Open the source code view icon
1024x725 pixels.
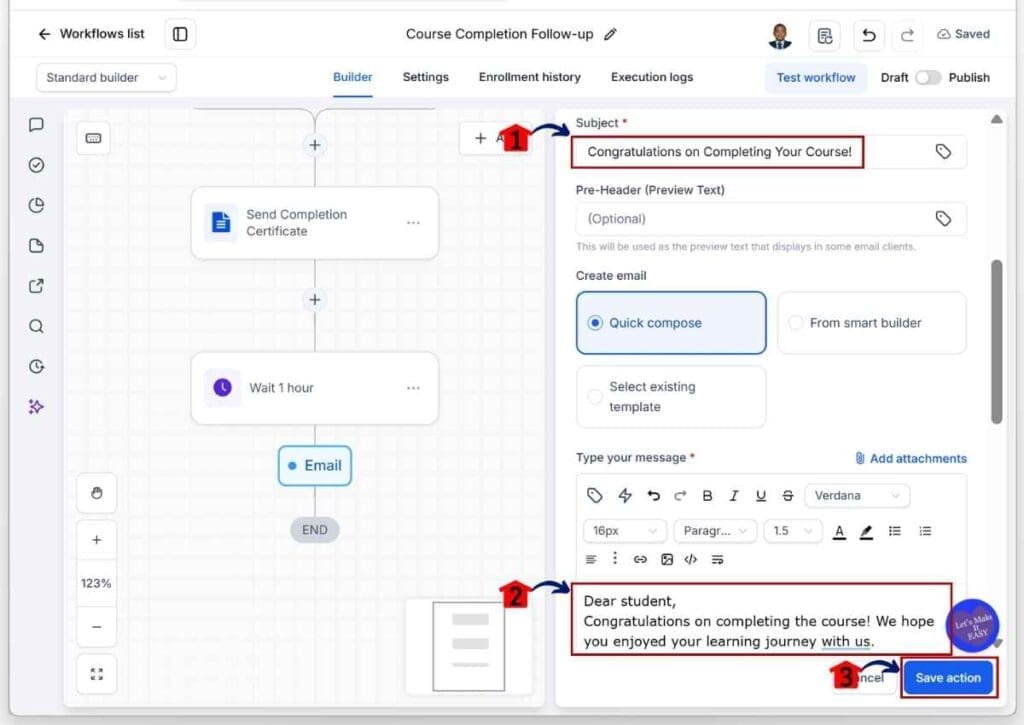690,559
